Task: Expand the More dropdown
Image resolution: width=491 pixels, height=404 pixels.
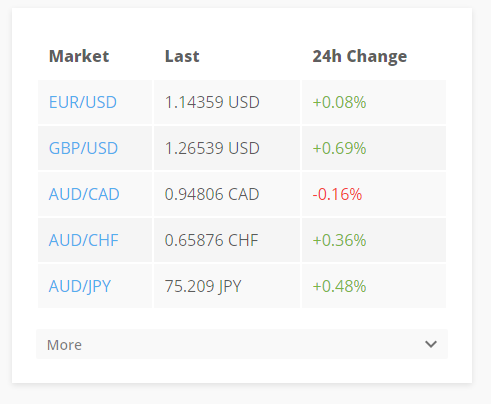Action: (242, 344)
